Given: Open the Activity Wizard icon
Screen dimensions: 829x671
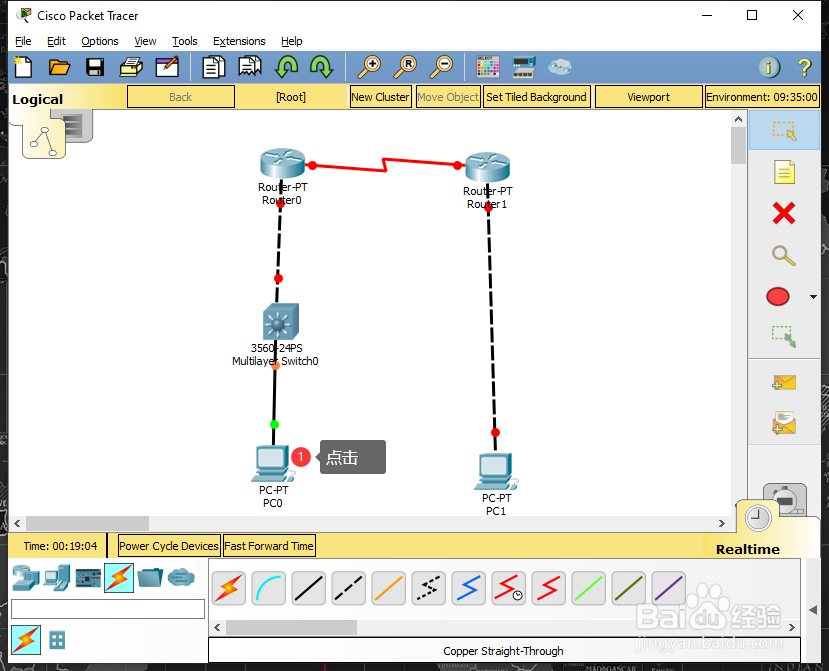Looking at the screenshot, I should click(167, 67).
